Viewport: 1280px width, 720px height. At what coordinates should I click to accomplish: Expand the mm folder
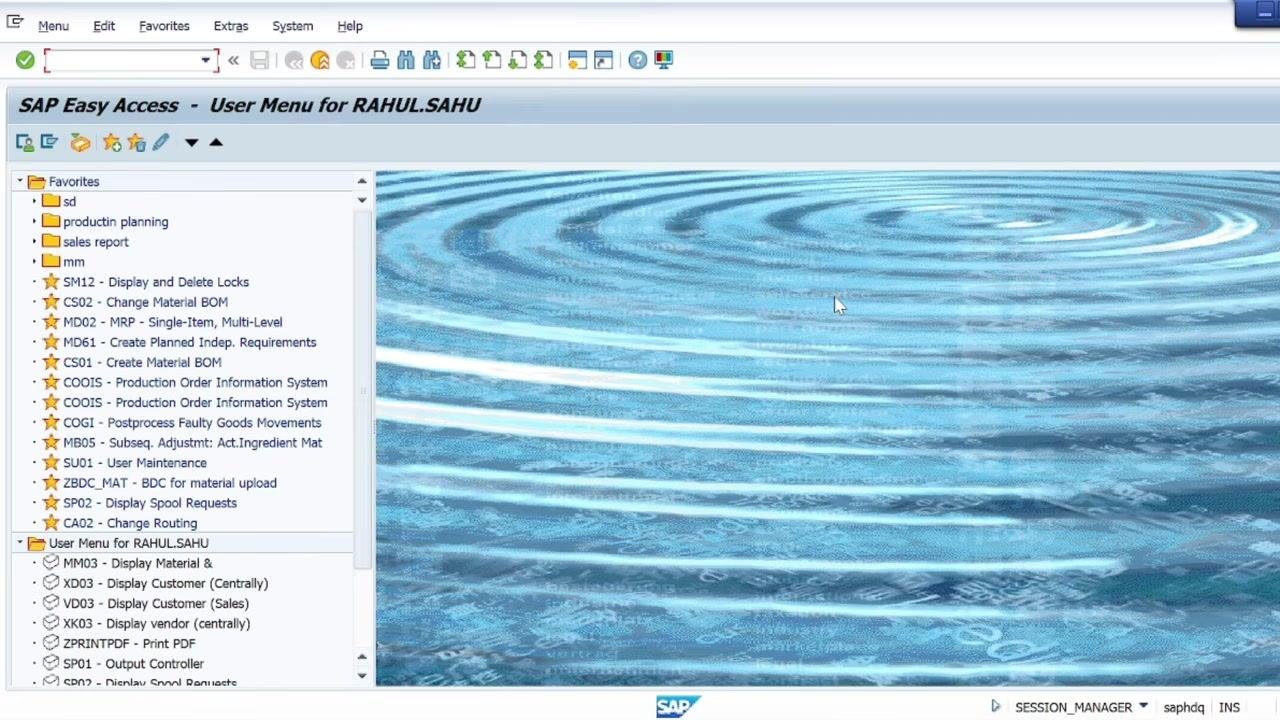pyautogui.click(x=34, y=262)
